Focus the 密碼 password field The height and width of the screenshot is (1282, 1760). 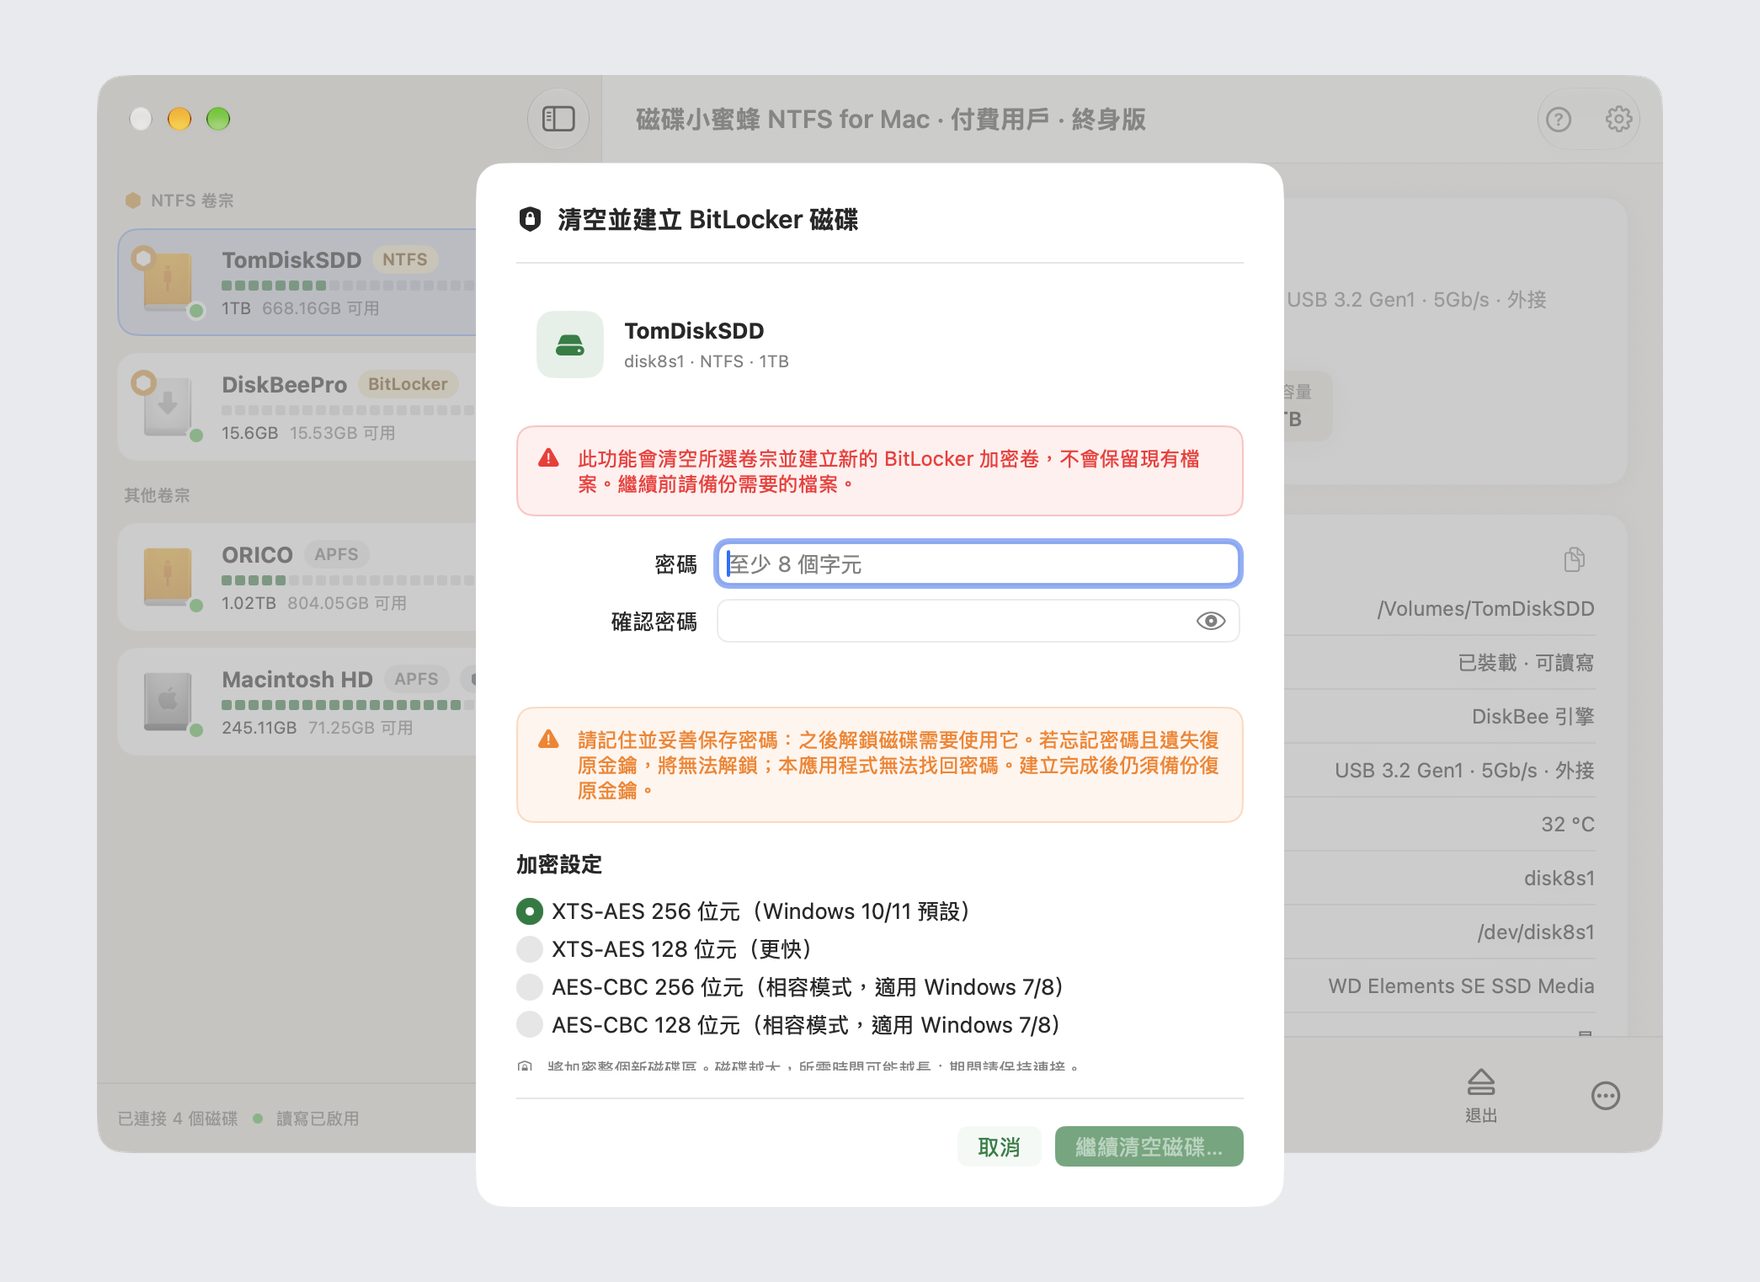(978, 564)
